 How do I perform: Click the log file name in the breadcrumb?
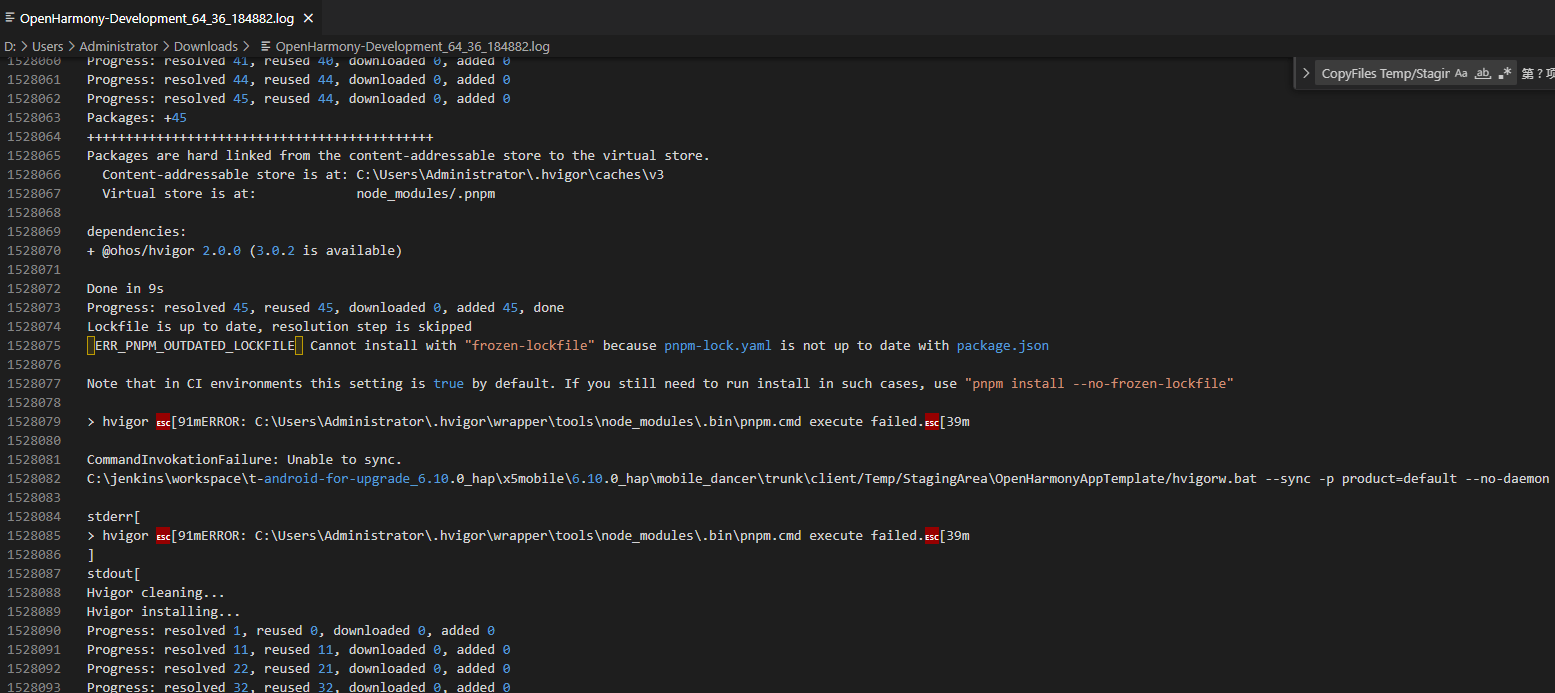coord(412,46)
